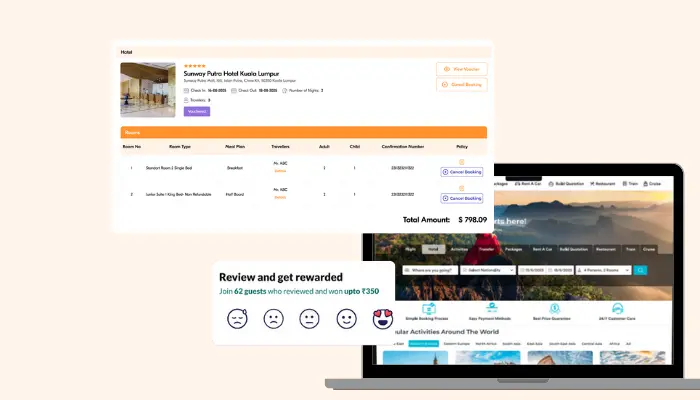Click the Best Price Guarantee icon
The height and width of the screenshot is (400, 700).
coord(555,308)
